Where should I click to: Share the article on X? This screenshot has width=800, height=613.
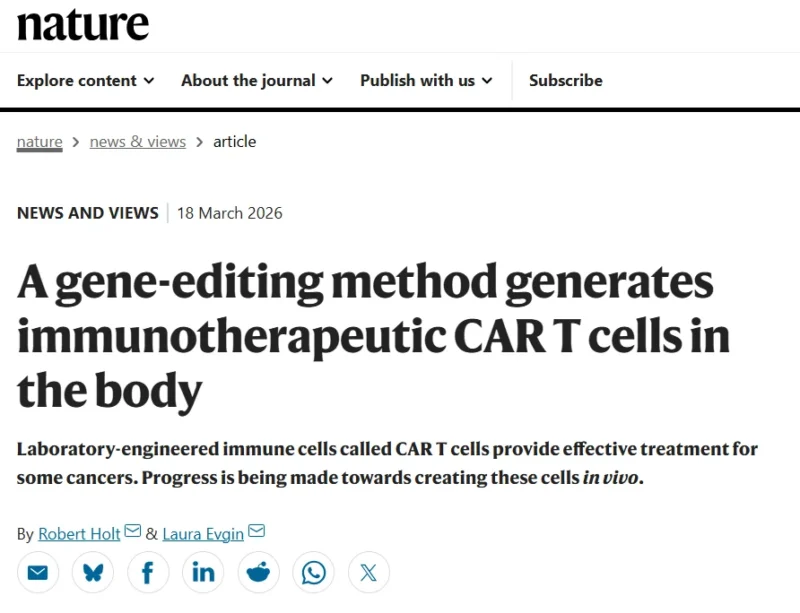369,572
